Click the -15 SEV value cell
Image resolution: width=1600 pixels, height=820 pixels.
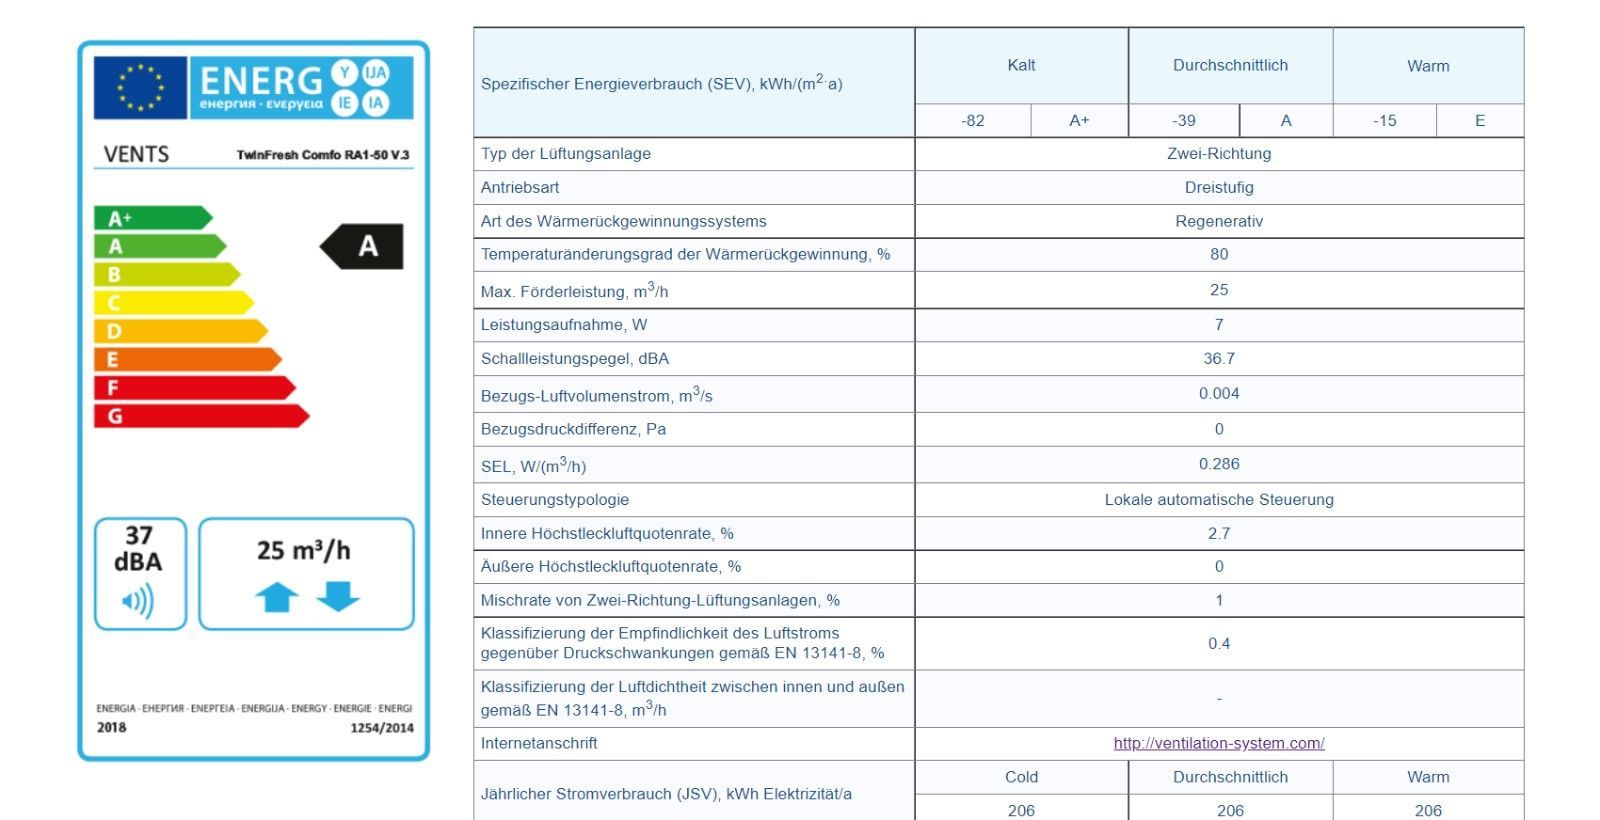pos(1385,120)
